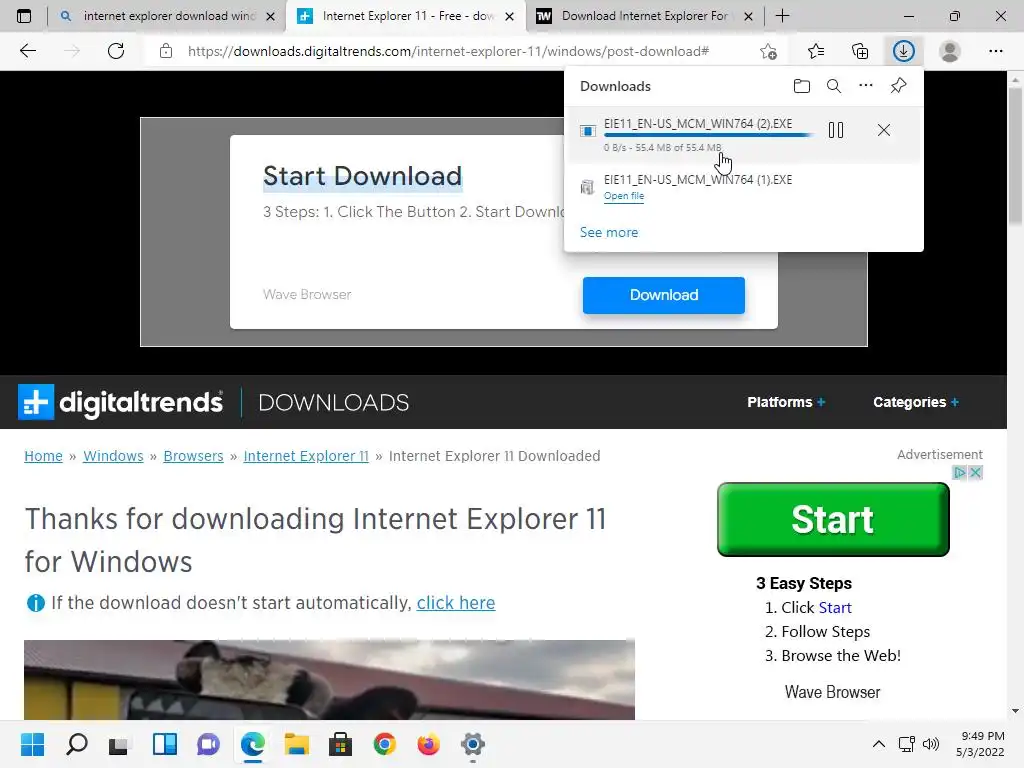This screenshot has height=768, width=1024.
Task: Click the blue Download button
Action: [664, 295]
